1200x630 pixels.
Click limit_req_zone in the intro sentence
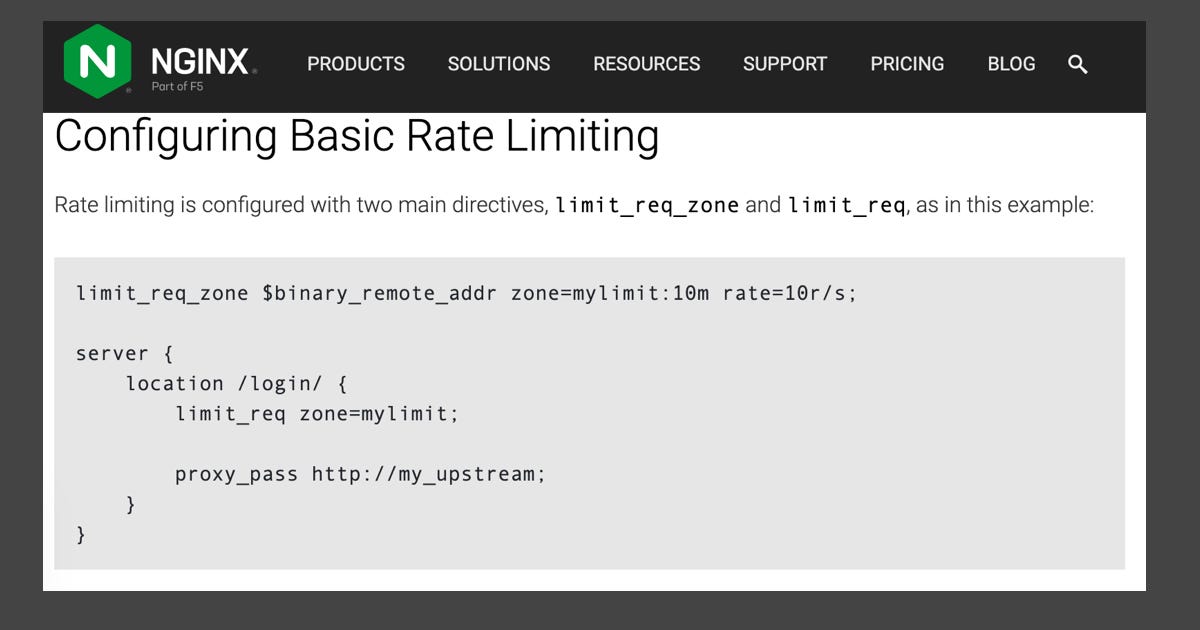pyautogui.click(x=647, y=206)
